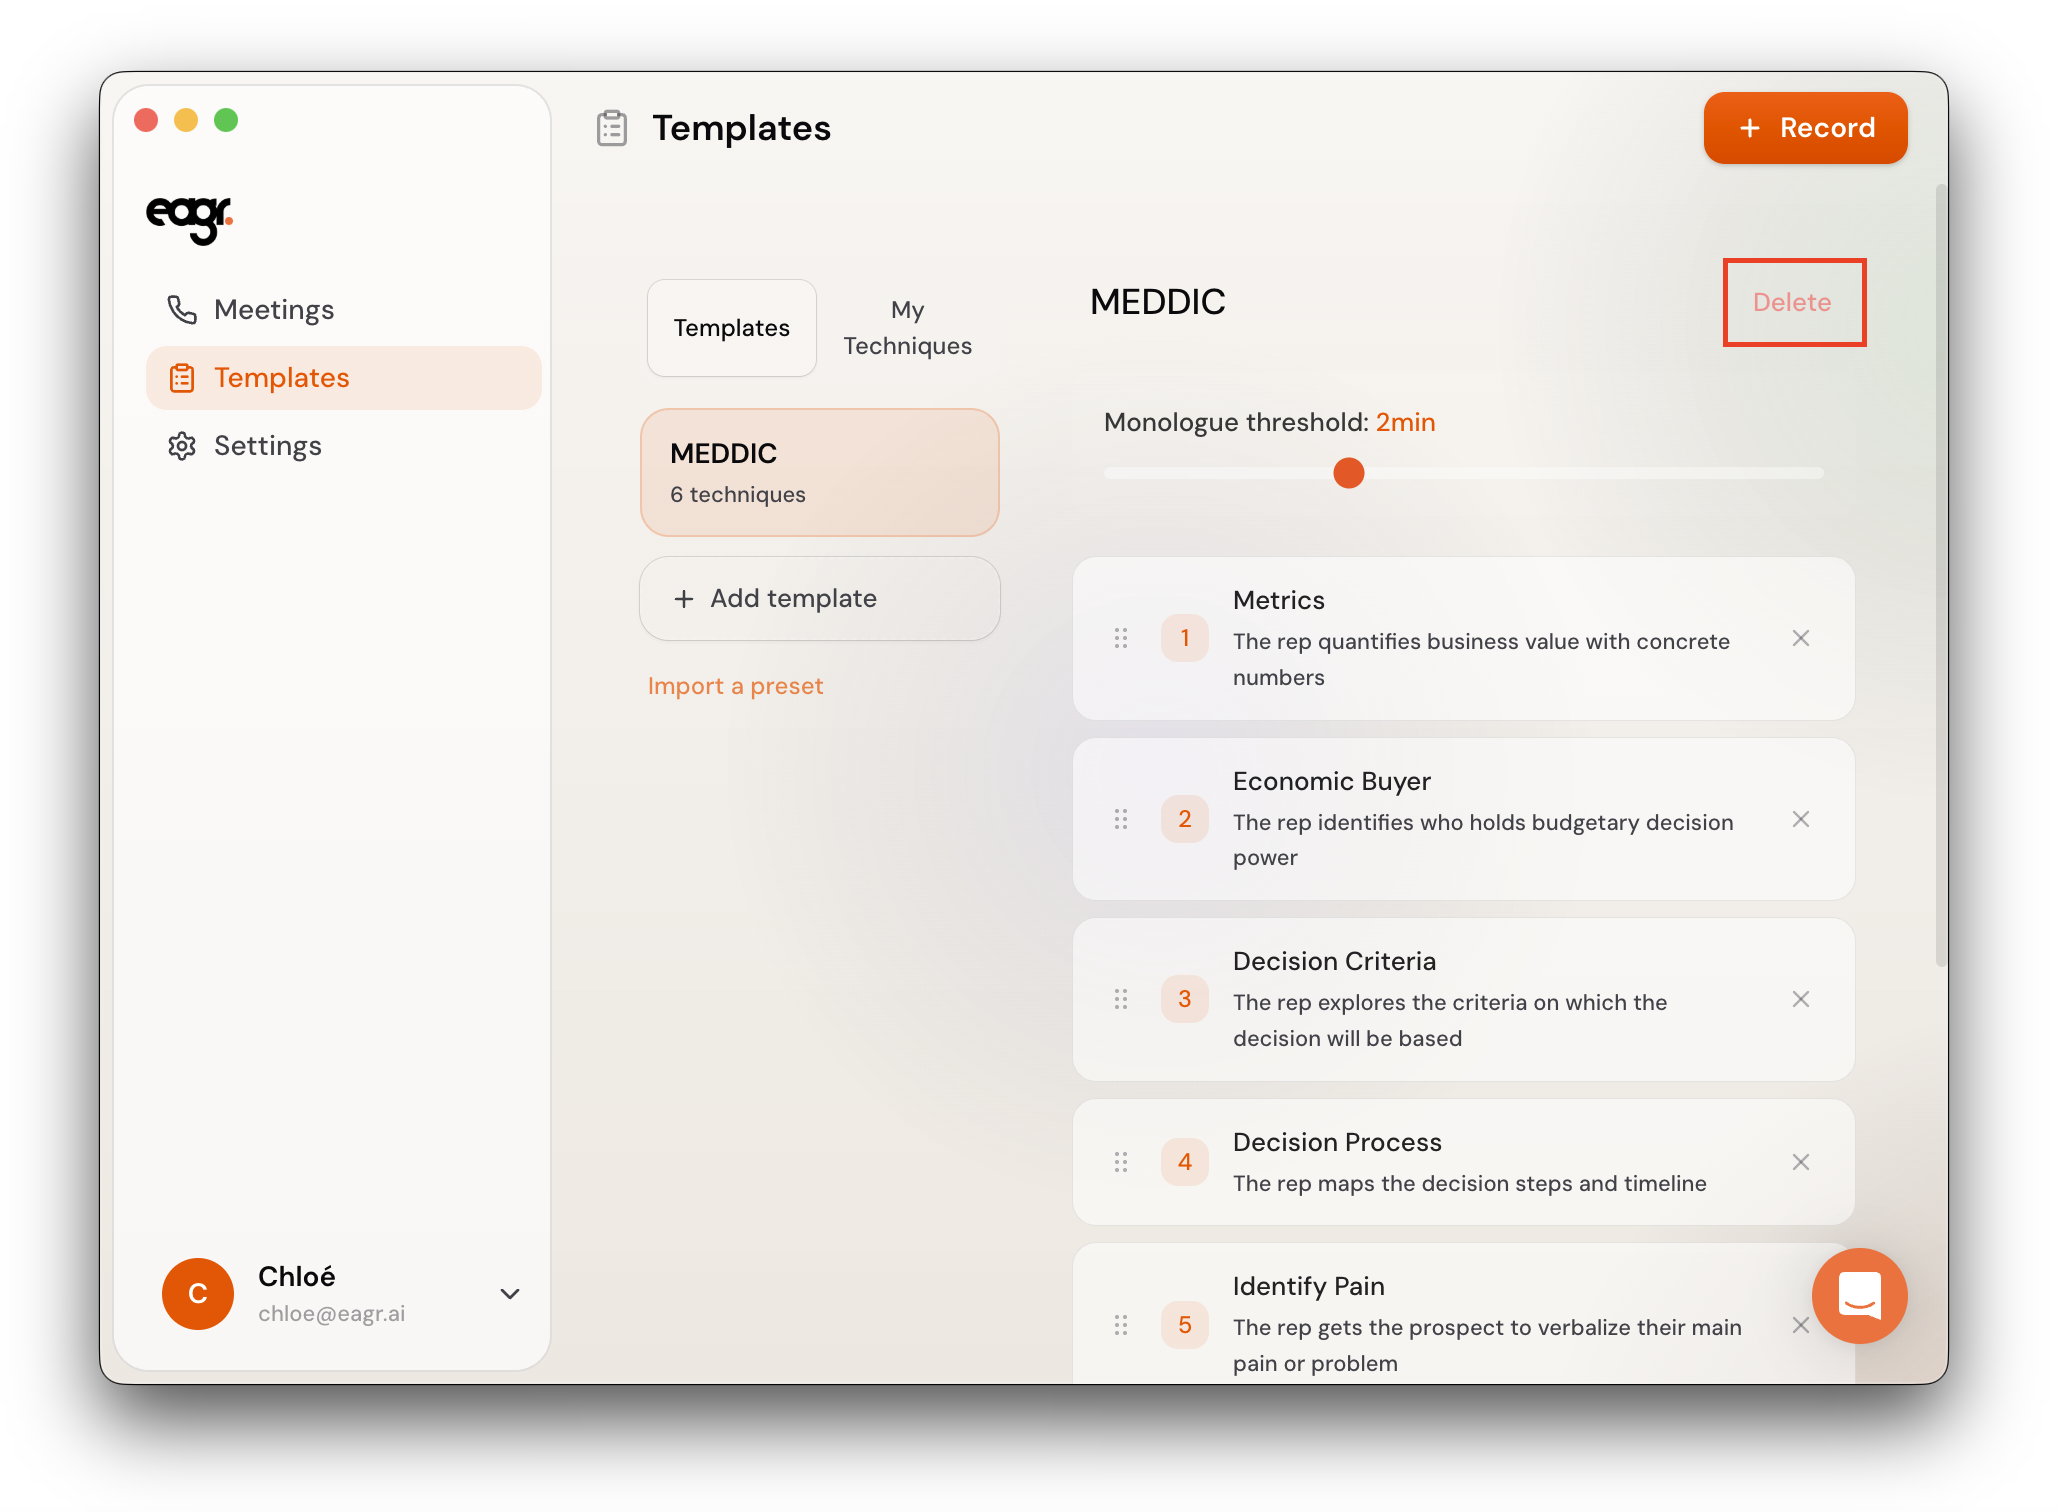Click Chloé's orange avatar circle

(x=198, y=1293)
